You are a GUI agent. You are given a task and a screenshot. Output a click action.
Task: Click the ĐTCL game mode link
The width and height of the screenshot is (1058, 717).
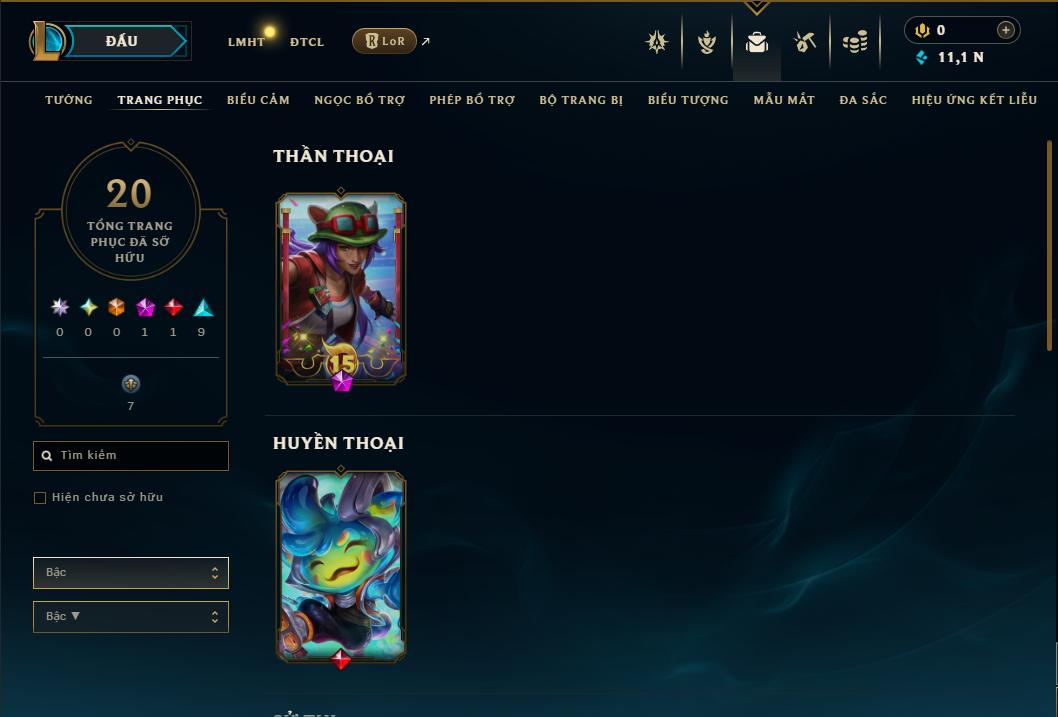coord(307,42)
